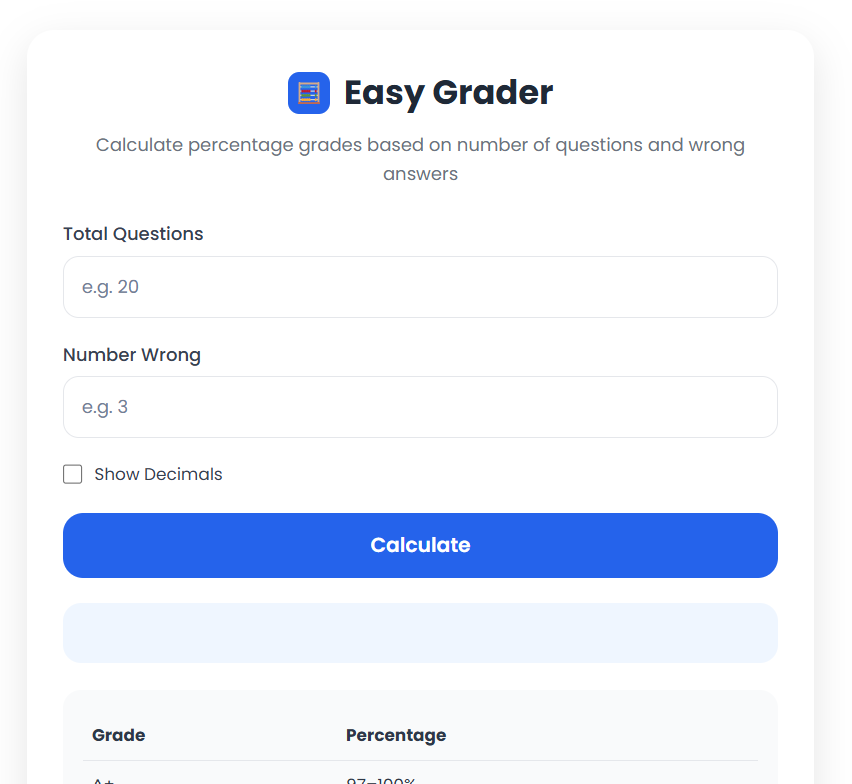This screenshot has height=784, width=852.
Task: Select the Total Questions label
Action: click(x=132, y=233)
